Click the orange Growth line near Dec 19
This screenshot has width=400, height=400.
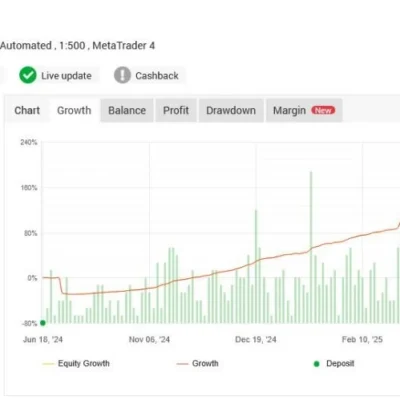(x=256, y=261)
